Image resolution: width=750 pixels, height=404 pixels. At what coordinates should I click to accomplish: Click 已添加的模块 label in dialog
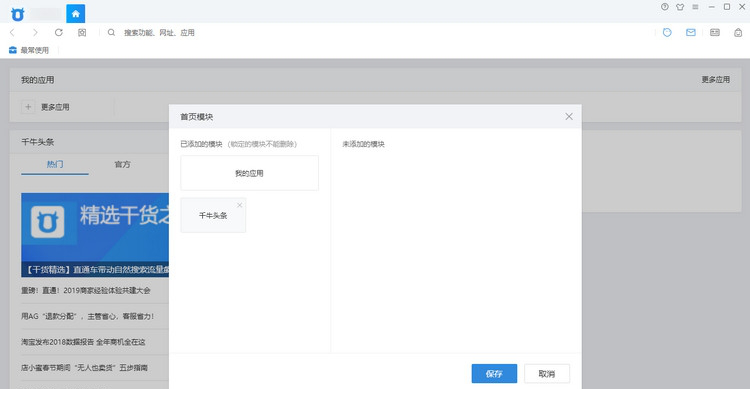[x=201, y=144]
